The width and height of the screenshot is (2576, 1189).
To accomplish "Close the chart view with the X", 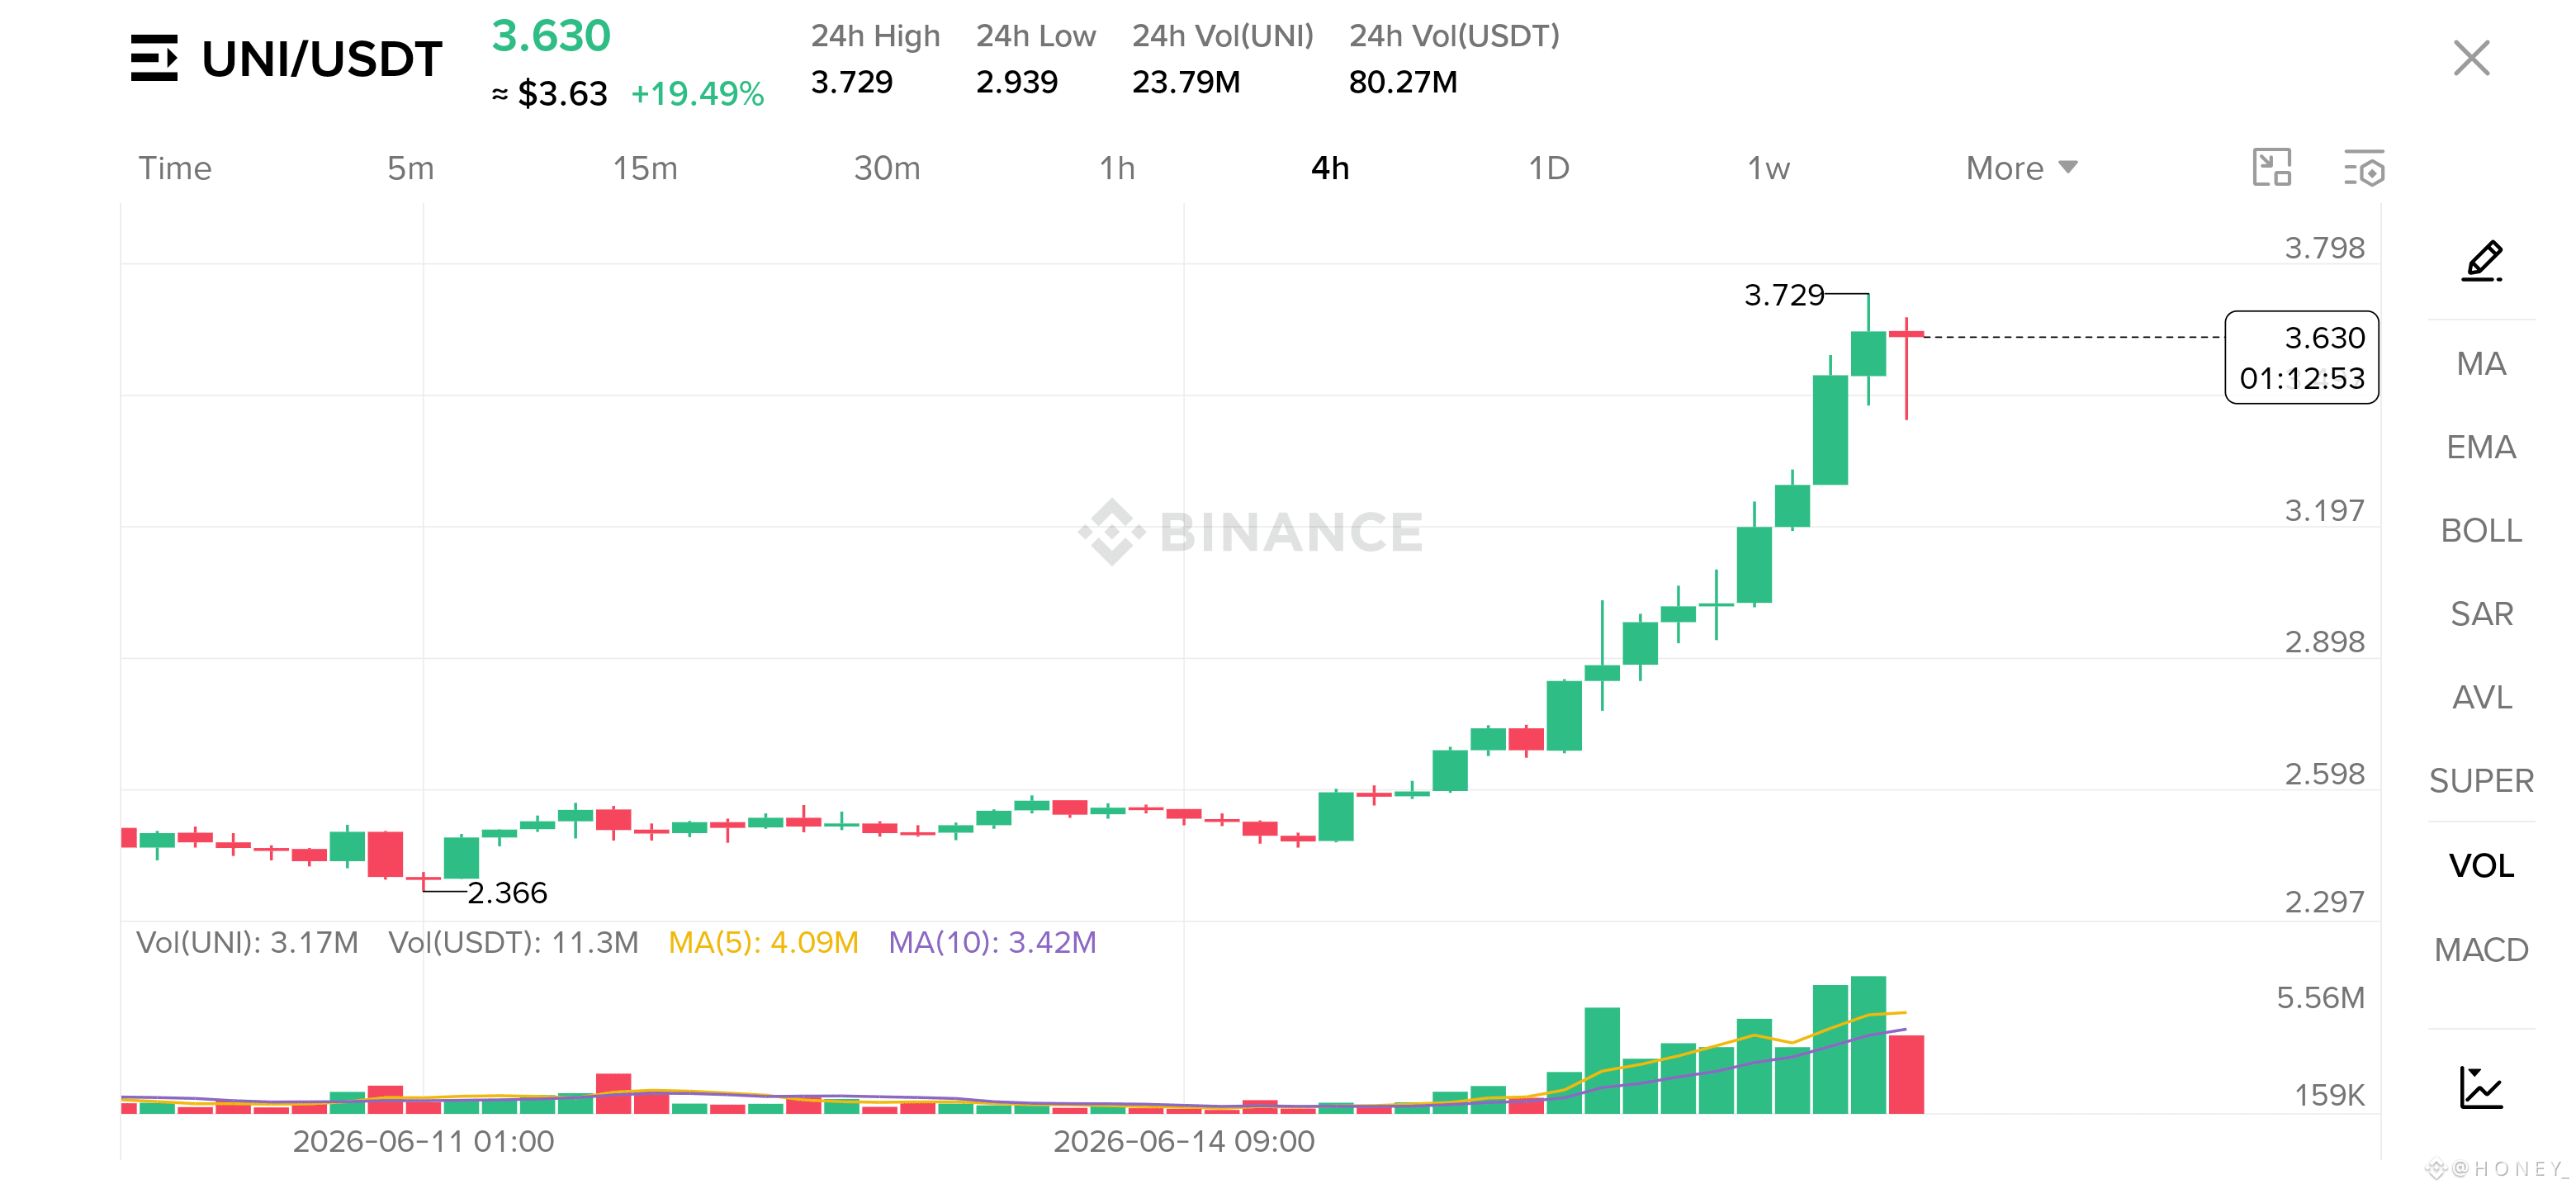I will tap(2471, 58).
